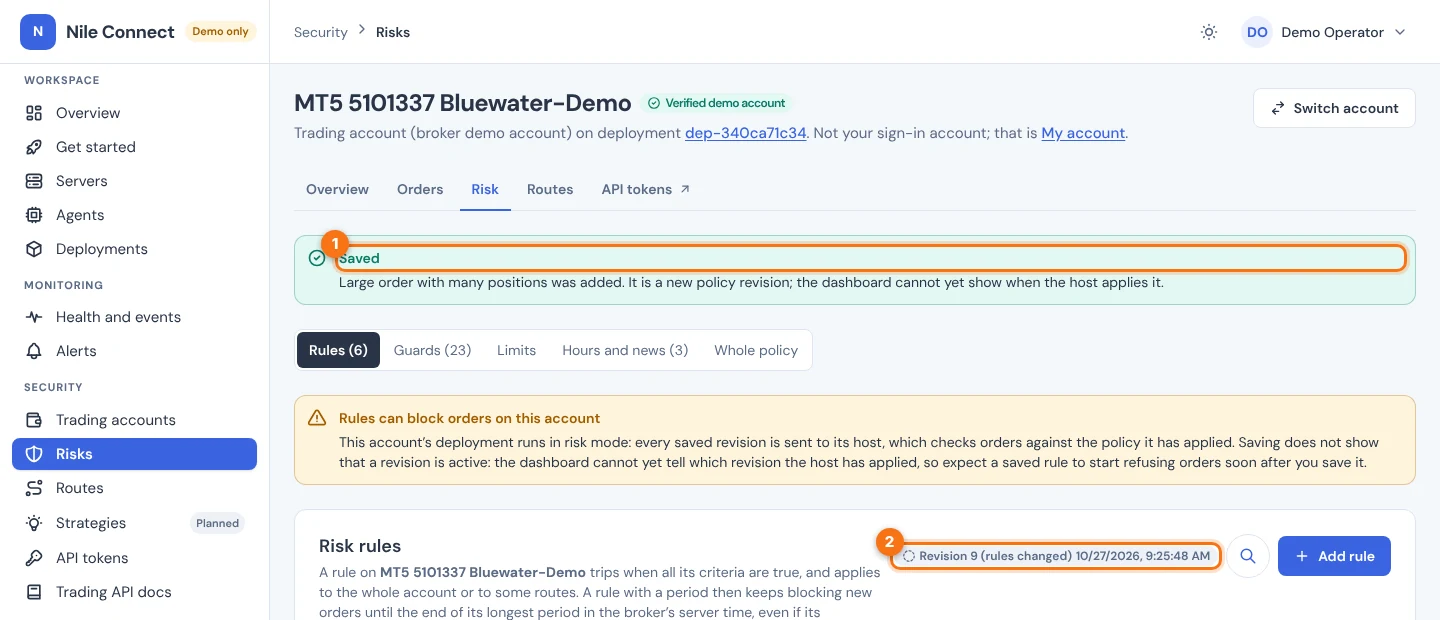Open Deployments via its cube icon
The width and height of the screenshot is (1440, 620).
point(34,249)
